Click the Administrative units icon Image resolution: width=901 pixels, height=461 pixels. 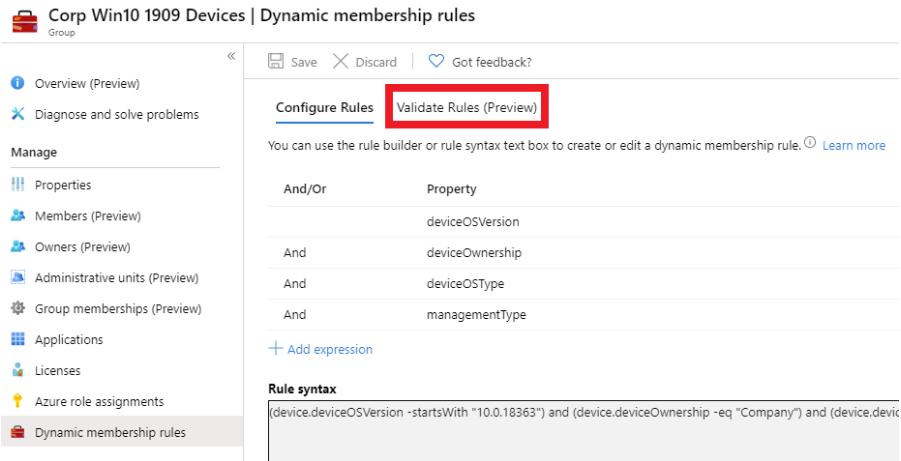coord(18,278)
